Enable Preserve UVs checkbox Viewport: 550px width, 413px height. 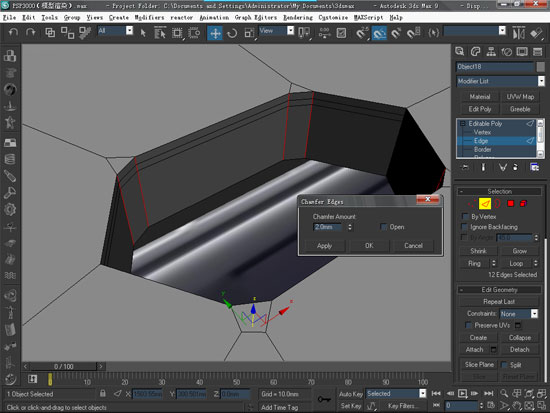point(468,325)
